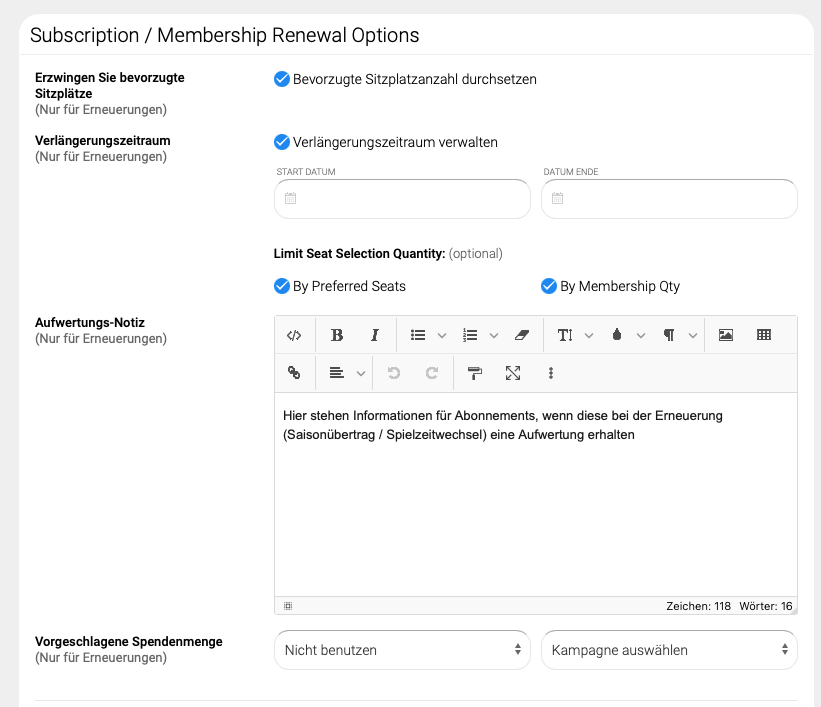The height and width of the screenshot is (707, 821).
Task: Click the eraser clear formatting icon
Action: (x=520, y=335)
